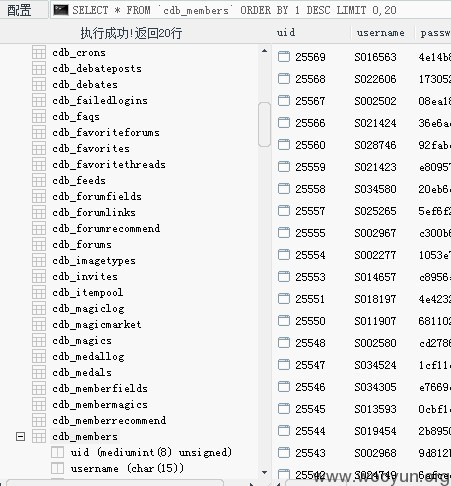Click the row icon for uid 25554
Image resolution: width=451 pixels, height=486 pixels.
pyautogui.click(x=284, y=255)
